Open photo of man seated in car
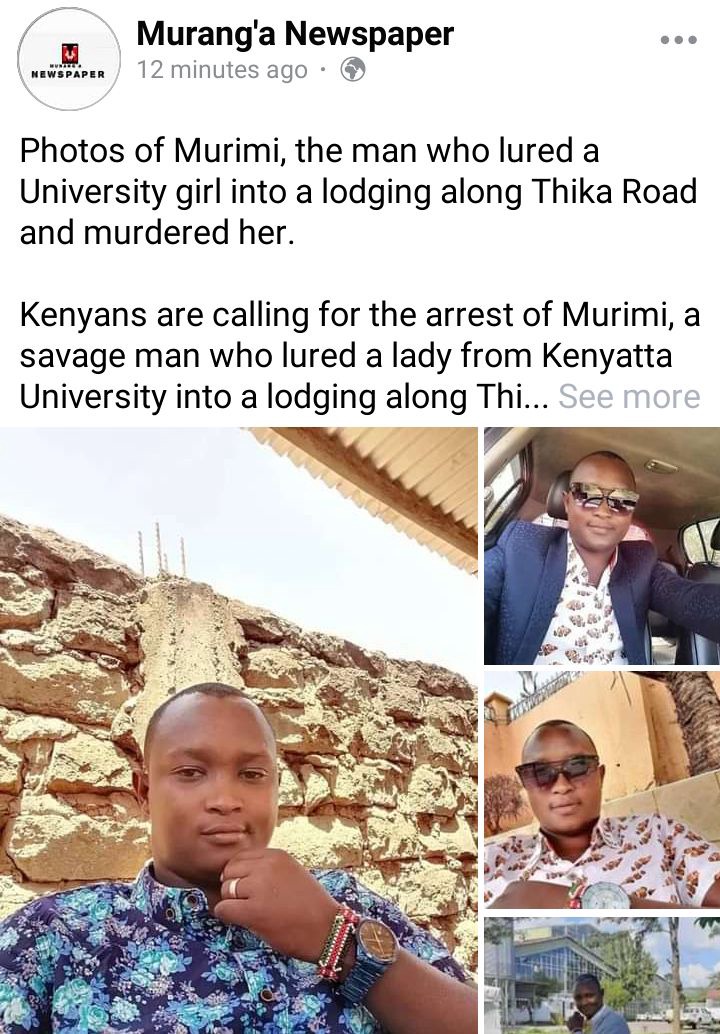Screen dimensions: 720x1034 [x=602, y=546]
